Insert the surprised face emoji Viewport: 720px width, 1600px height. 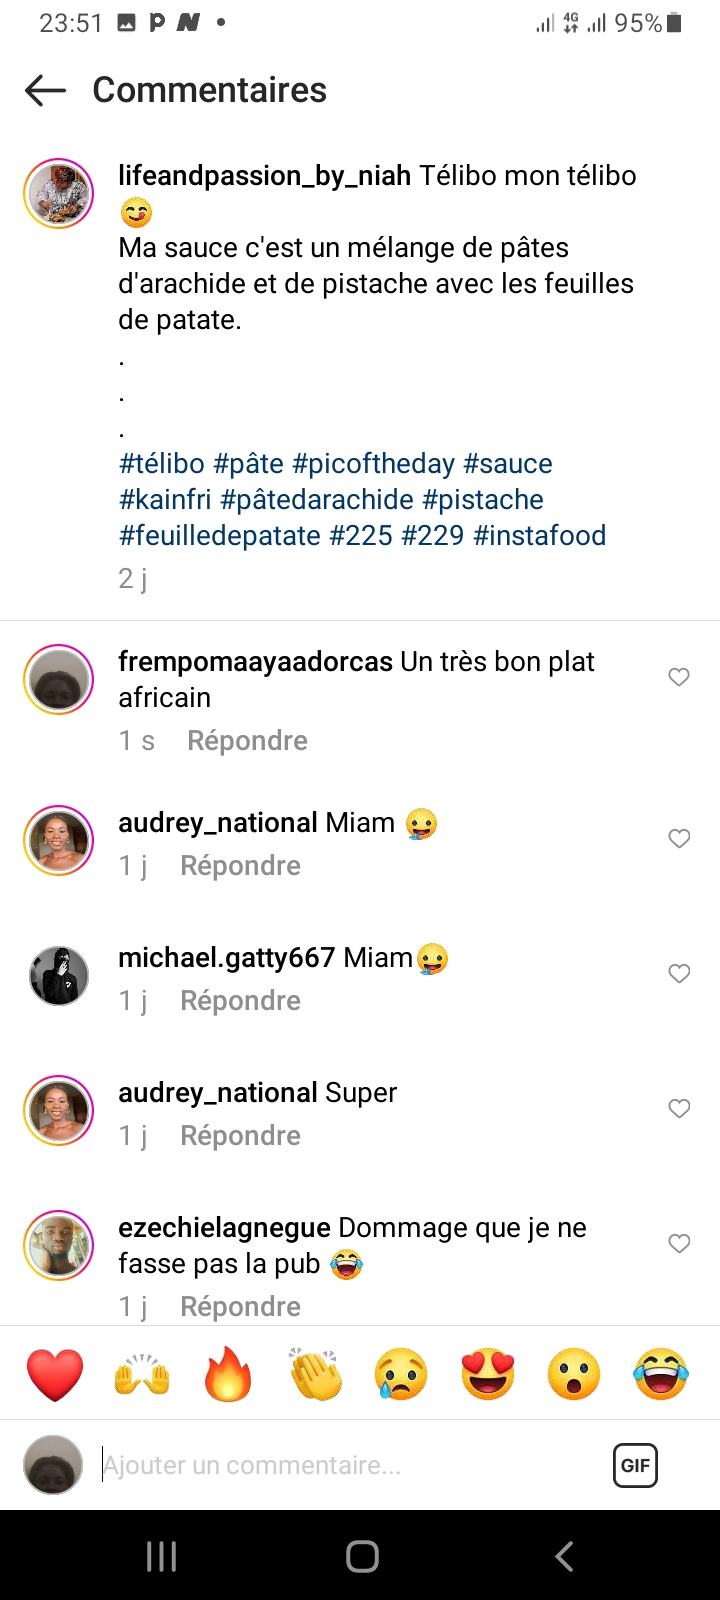(574, 1374)
